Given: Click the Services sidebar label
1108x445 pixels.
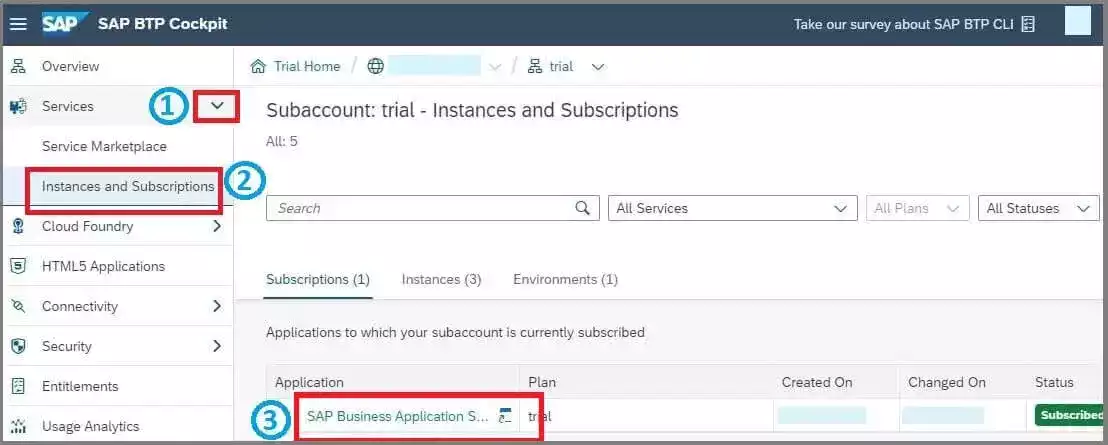Looking at the screenshot, I should click(x=68, y=106).
